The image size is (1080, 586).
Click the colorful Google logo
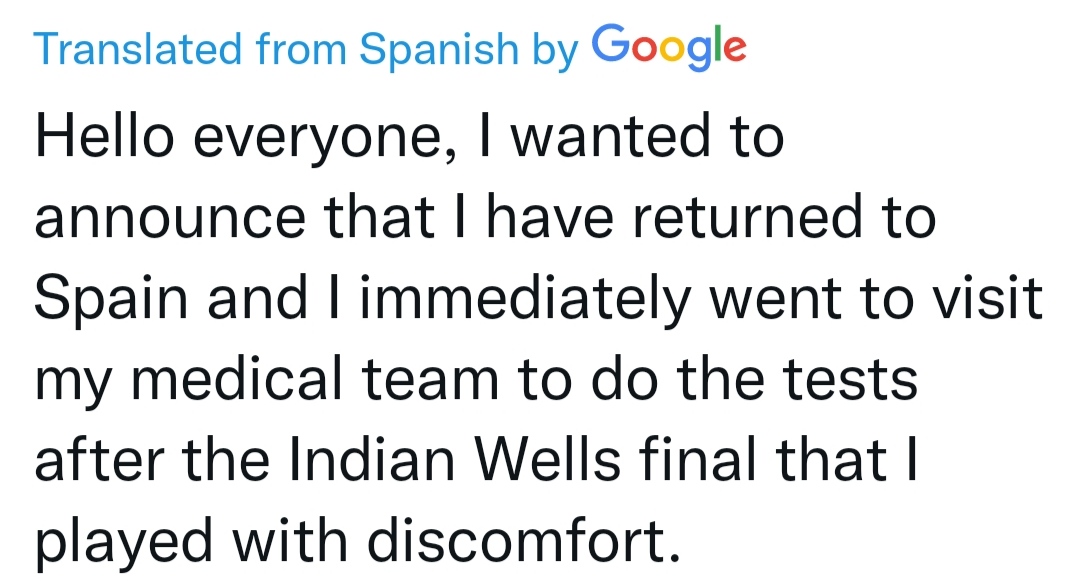[x=669, y=47]
